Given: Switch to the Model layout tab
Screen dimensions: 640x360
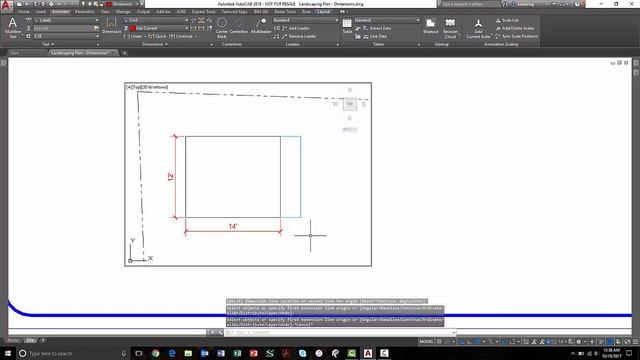Looking at the screenshot, I should pos(13,340).
